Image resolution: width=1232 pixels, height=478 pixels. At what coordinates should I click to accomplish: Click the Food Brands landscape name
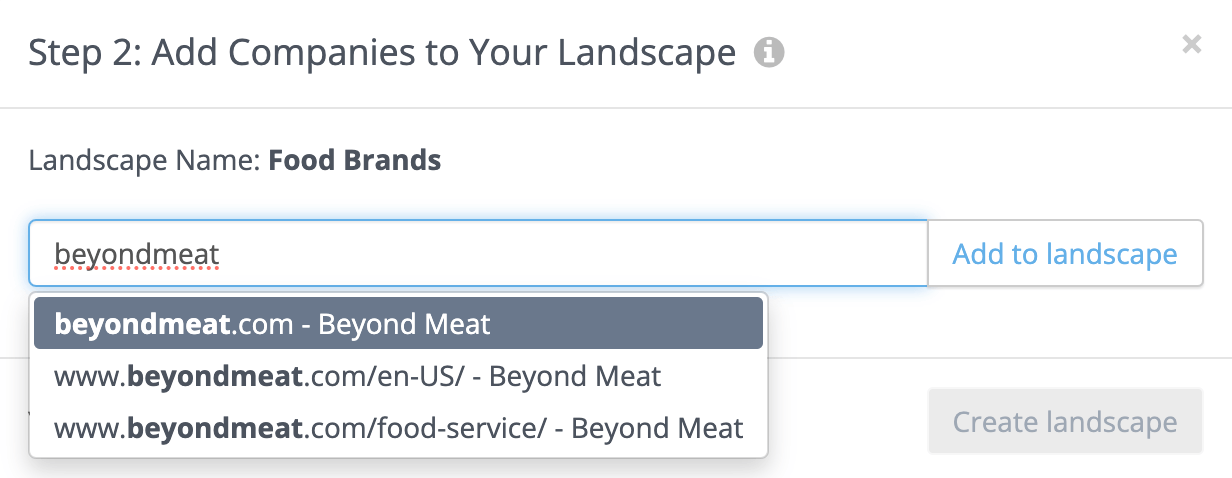point(355,160)
